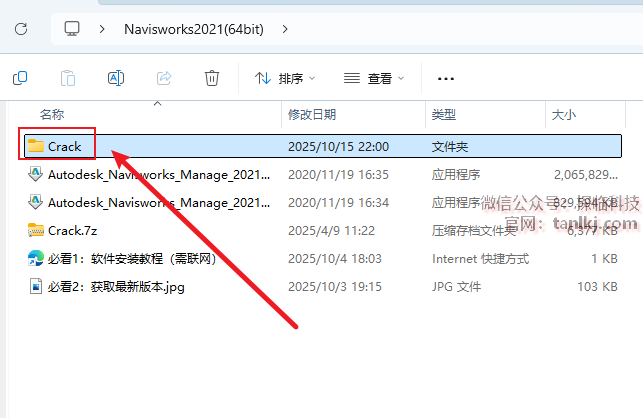The image size is (643, 418).
Task: Select 必看1：软件安装教程 file name
Action: point(132,258)
